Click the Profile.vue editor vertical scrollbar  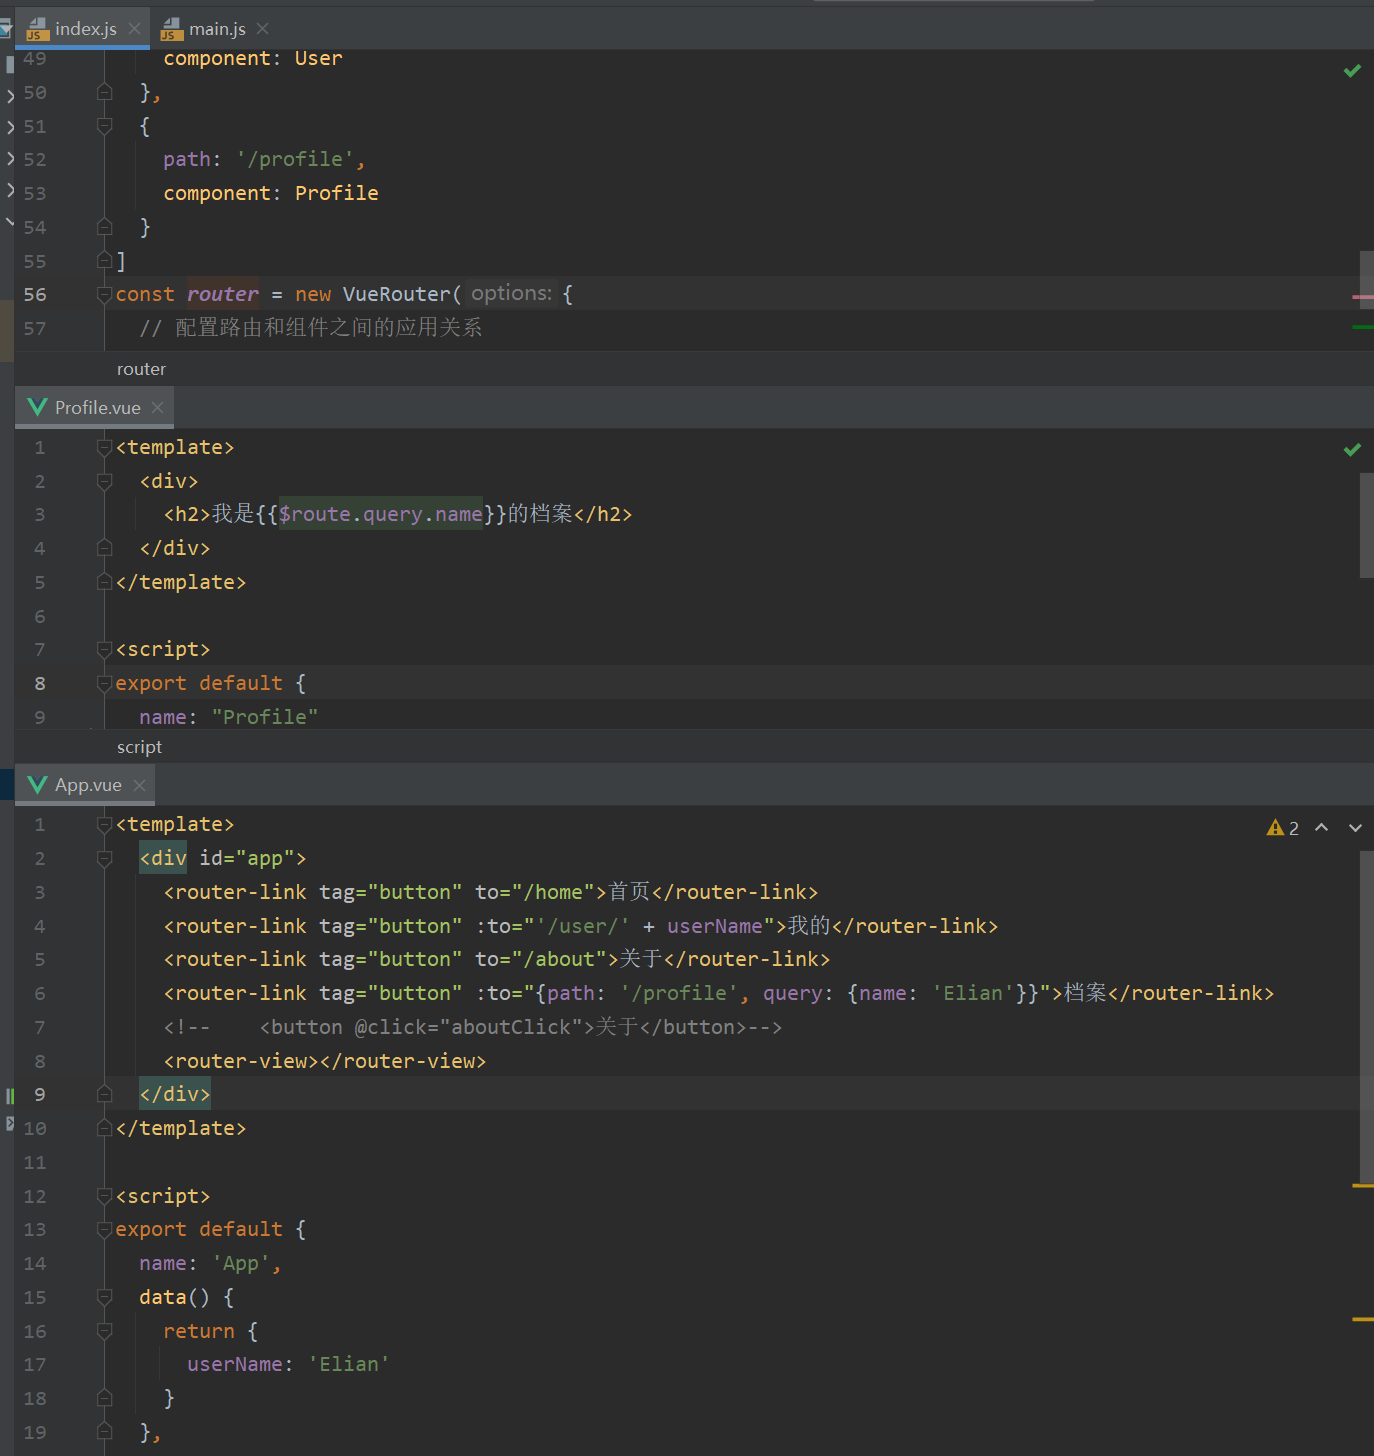pos(1366,525)
